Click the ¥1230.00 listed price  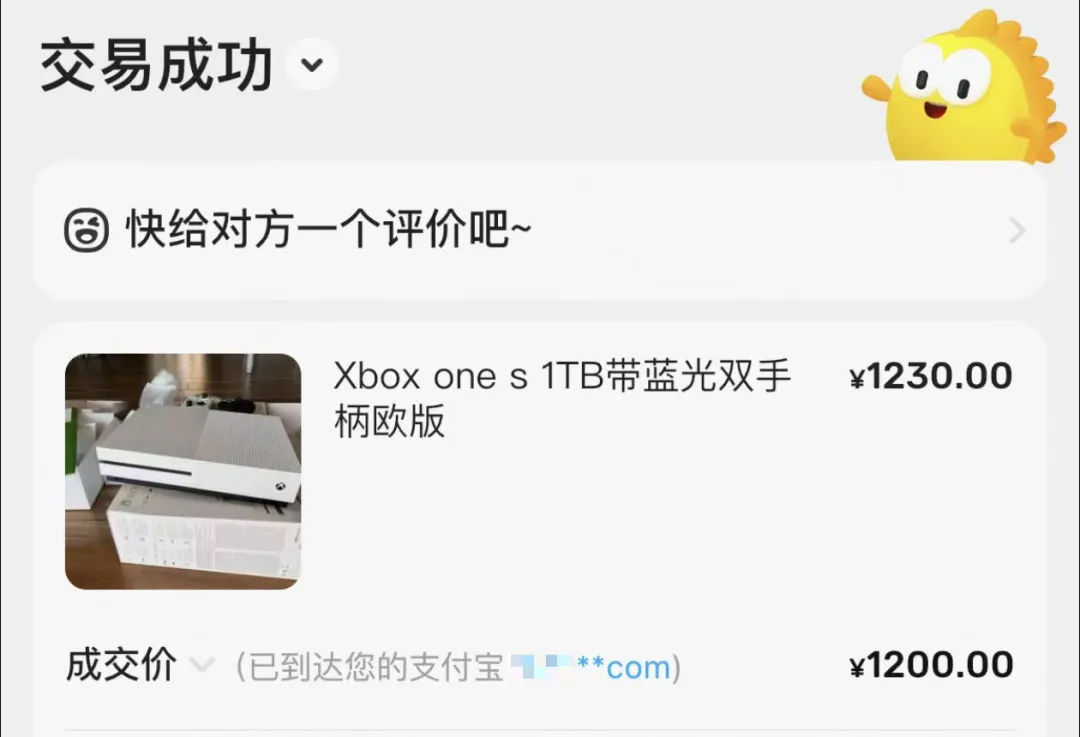point(931,376)
